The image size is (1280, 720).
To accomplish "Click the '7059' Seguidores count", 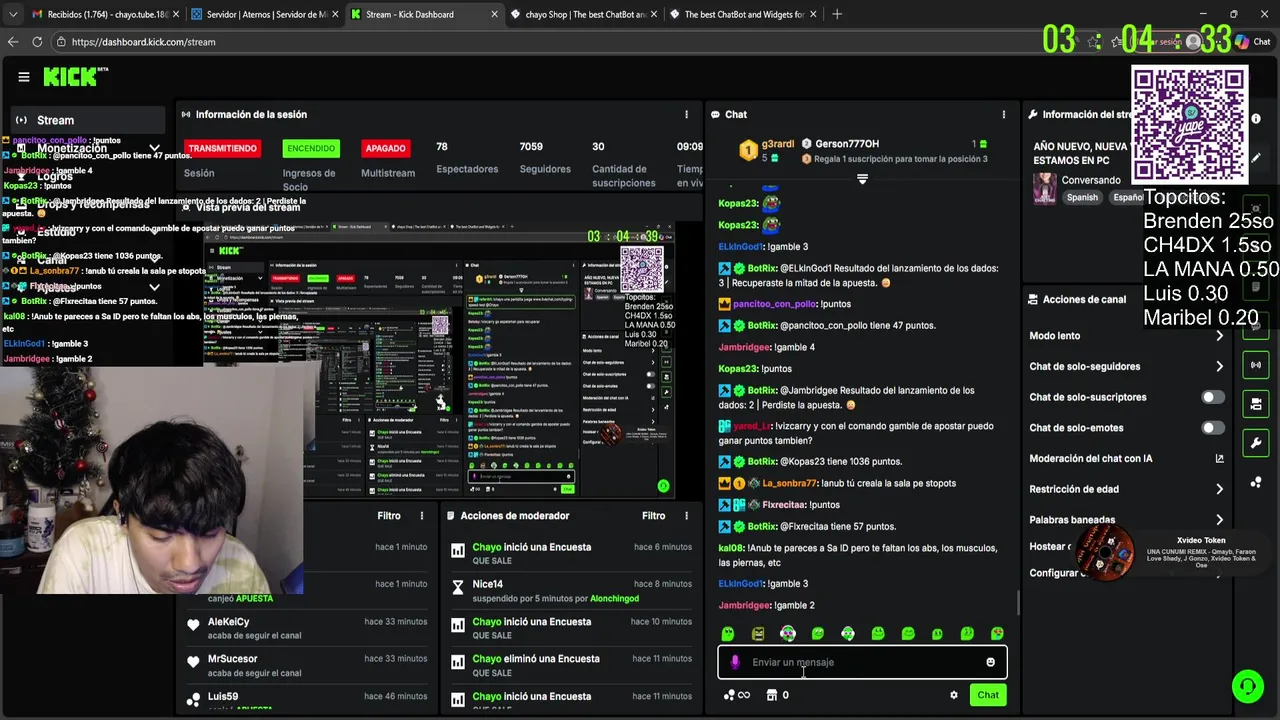I will coord(531,147).
